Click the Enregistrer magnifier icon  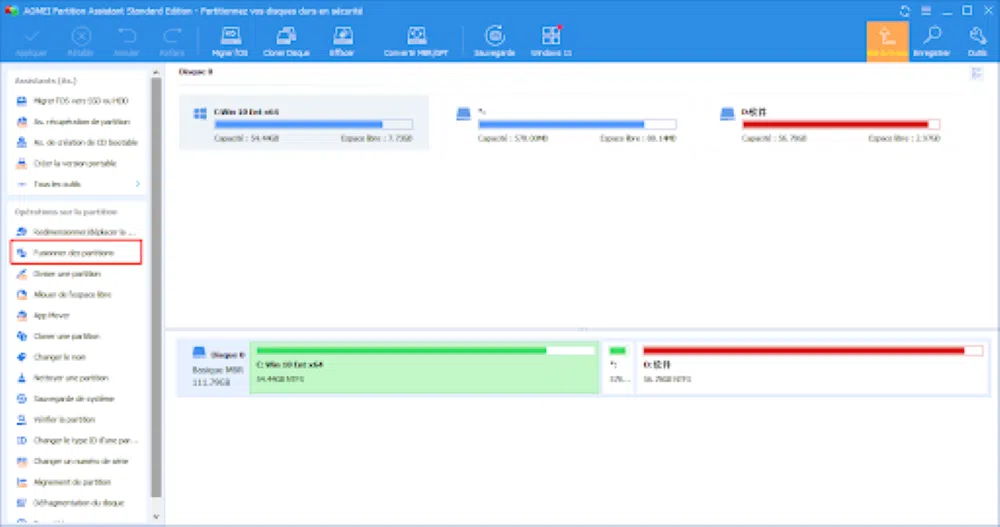tap(932, 41)
